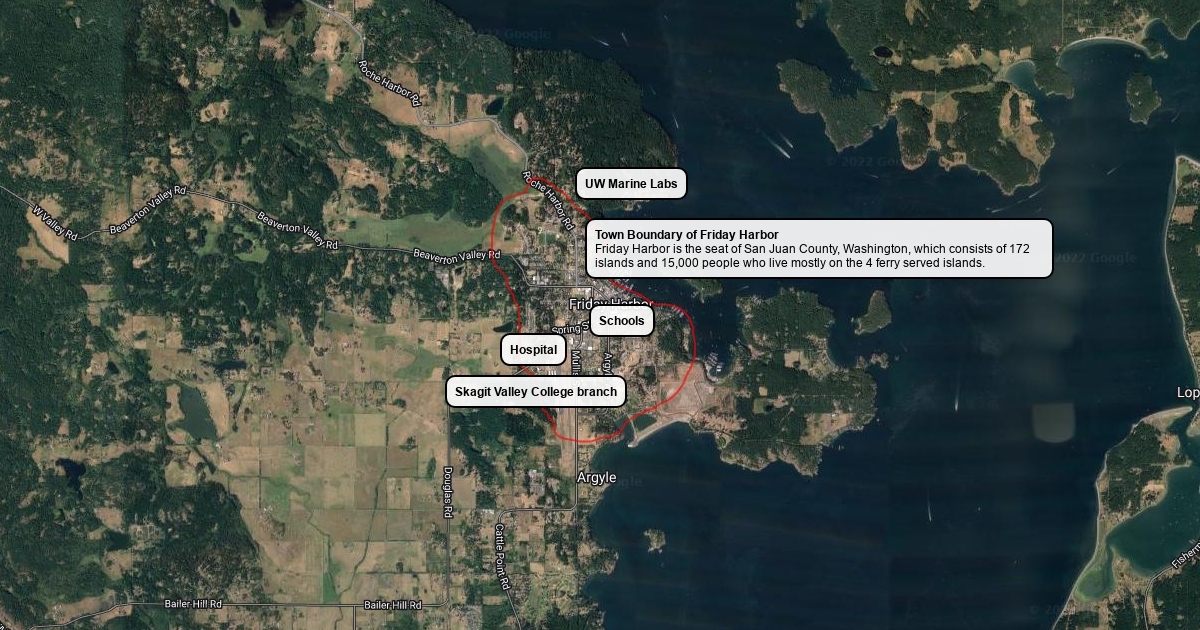Viewport: 1200px width, 630px height.
Task: Click the description text mentioning San Juan County
Action: (x=811, y=256)
